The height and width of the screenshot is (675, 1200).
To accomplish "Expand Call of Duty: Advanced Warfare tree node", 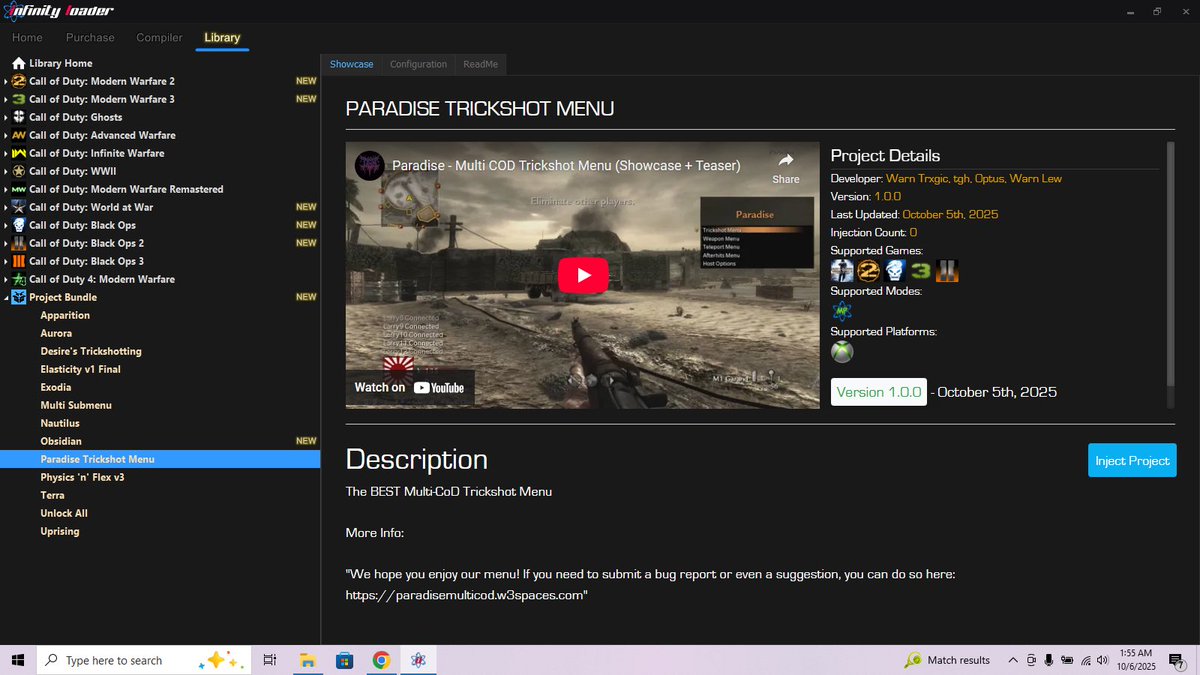I will tap(6, 135).
